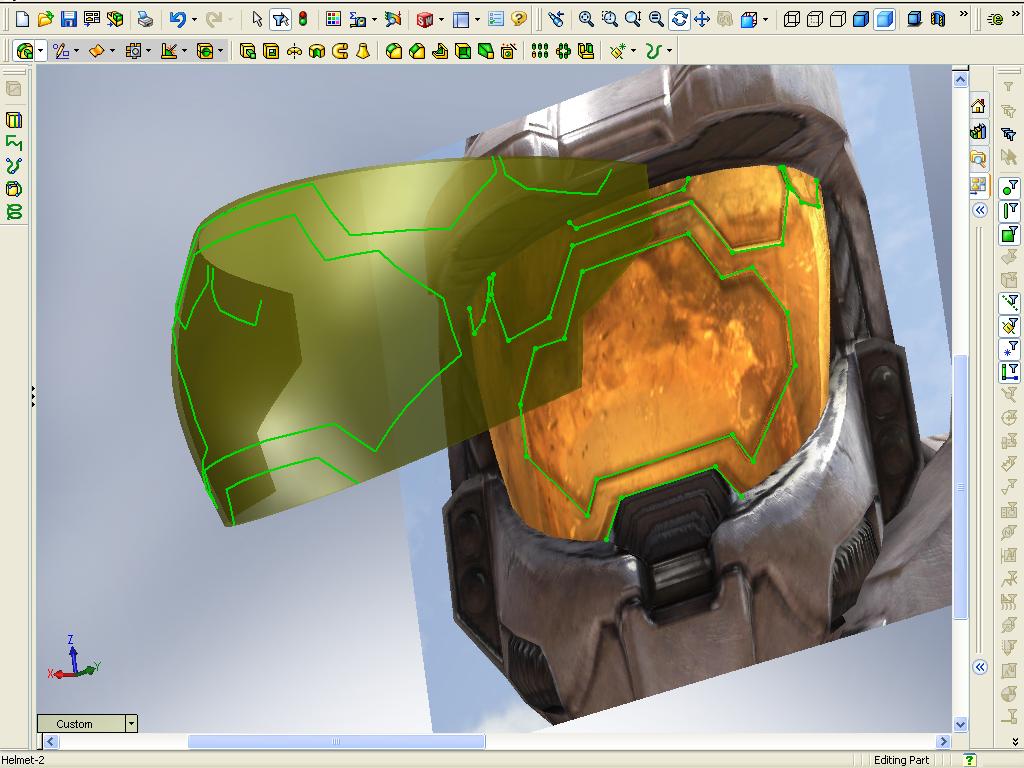
Task: Expand the Surfaces toolbar dropdown arrow
Action: point(112,50)
